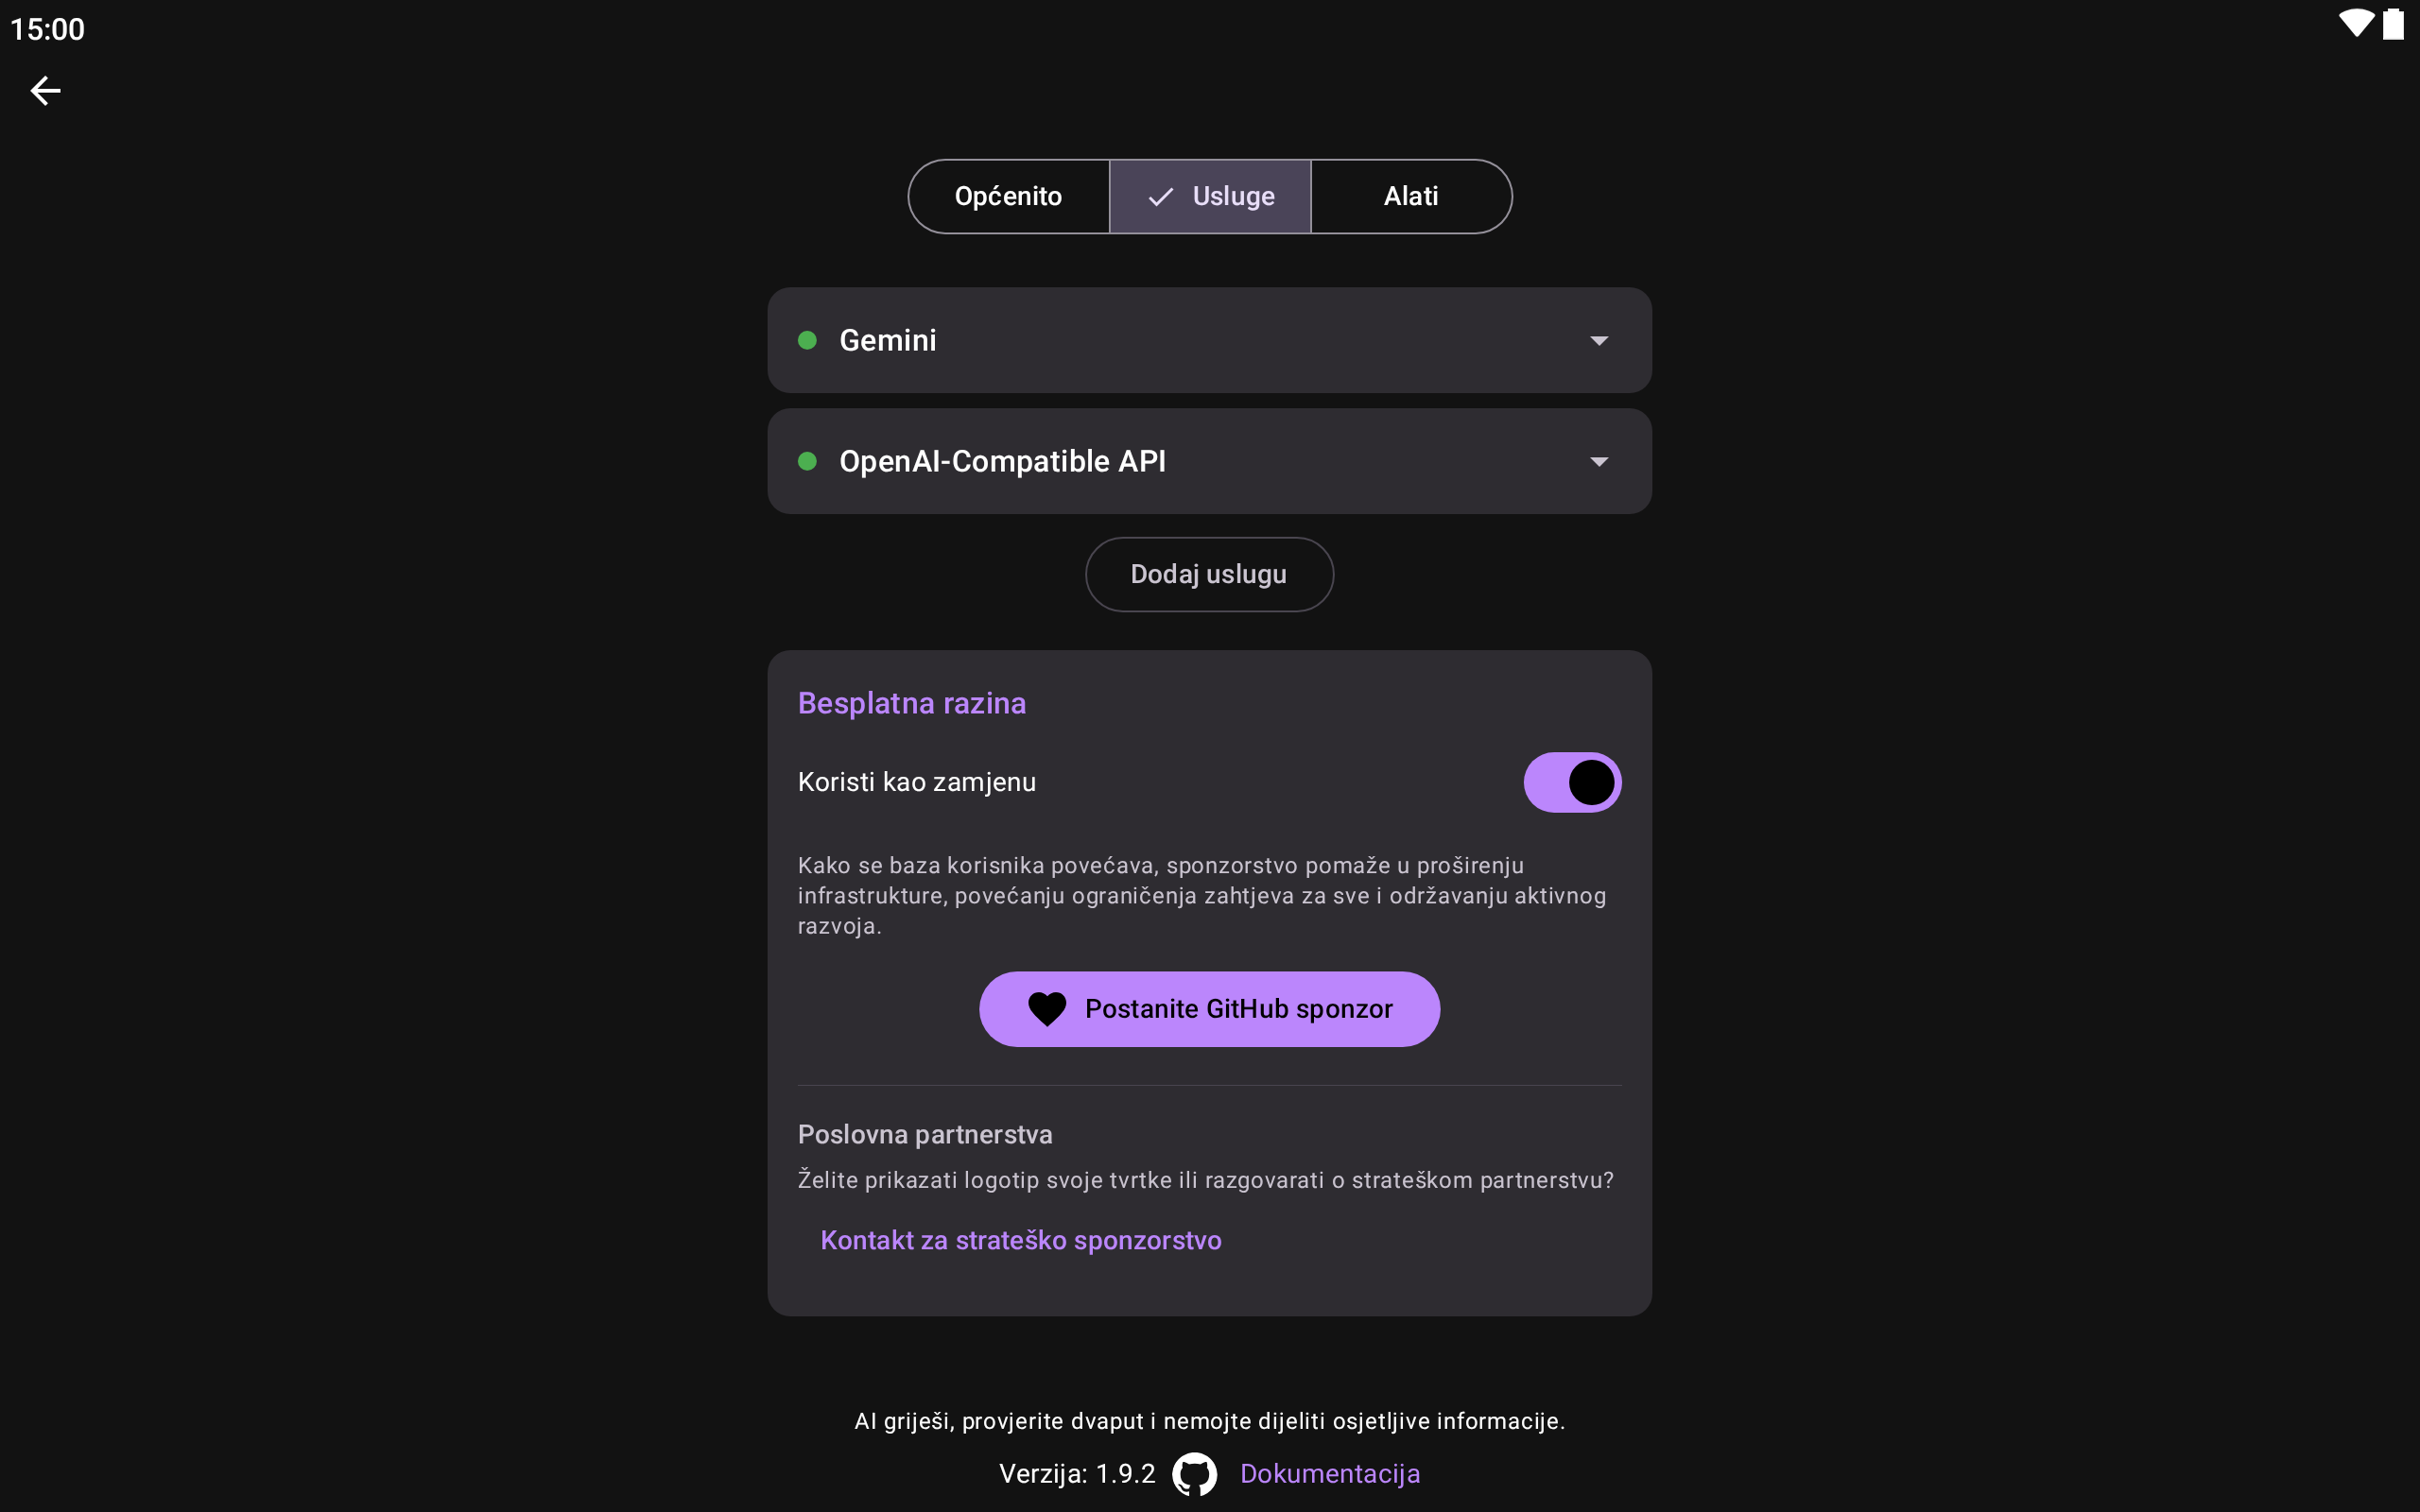Go back using the arrow icon

click(x=45, y=91)
